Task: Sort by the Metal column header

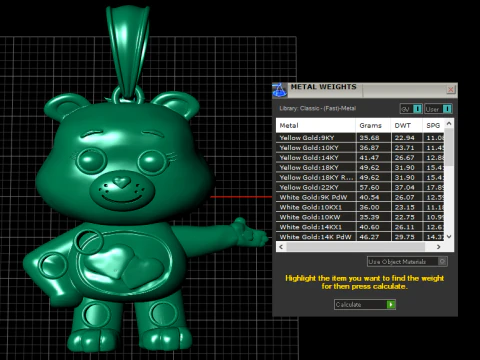Action: pos(316,126)
